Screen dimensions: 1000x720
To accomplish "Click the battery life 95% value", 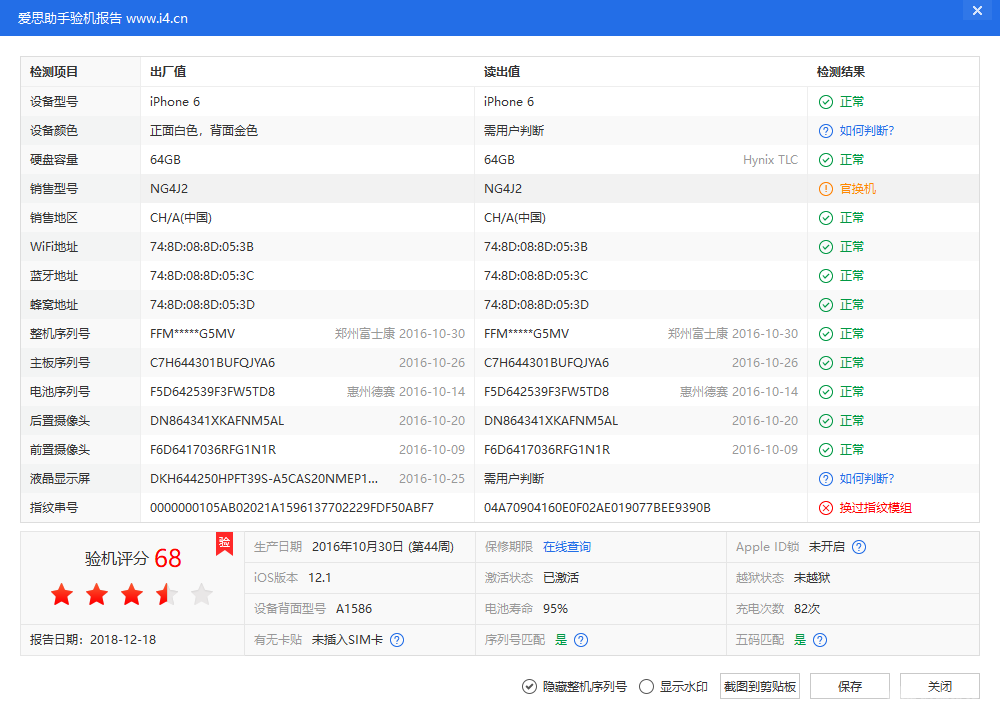I will click(x=555, y=609).
